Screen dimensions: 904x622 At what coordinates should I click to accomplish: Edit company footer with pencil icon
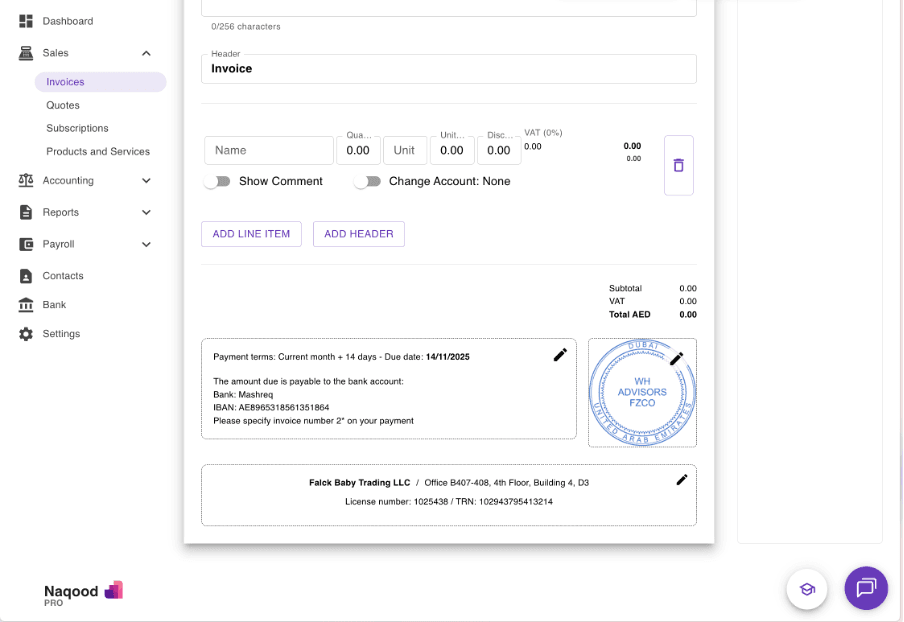point(681,480)
